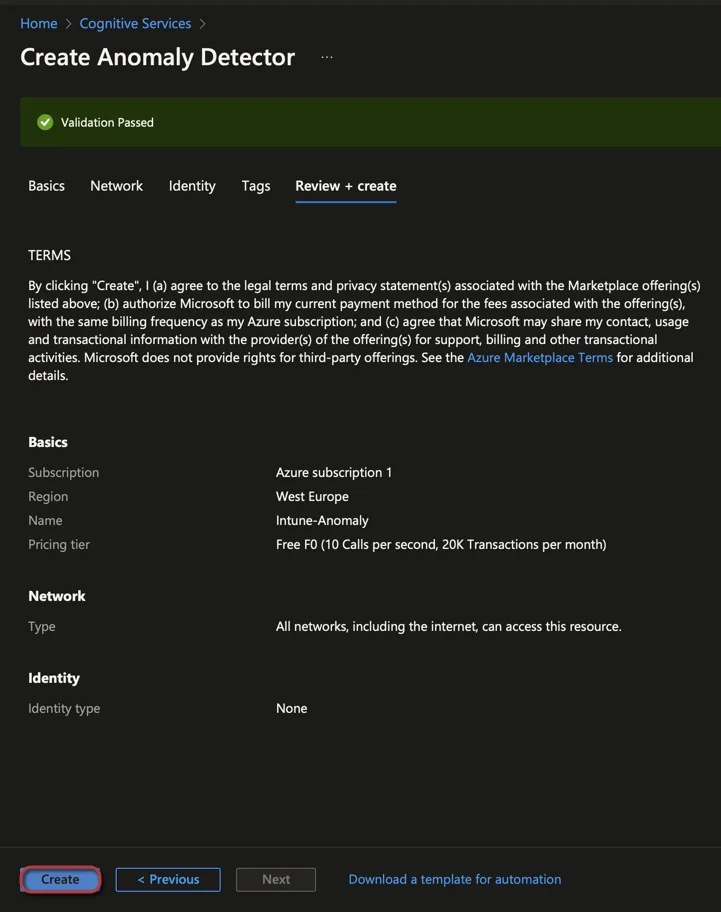The width and height of the screenshot is (721, 912).
Task: Open the Identity tab
Action: [192, 186]
